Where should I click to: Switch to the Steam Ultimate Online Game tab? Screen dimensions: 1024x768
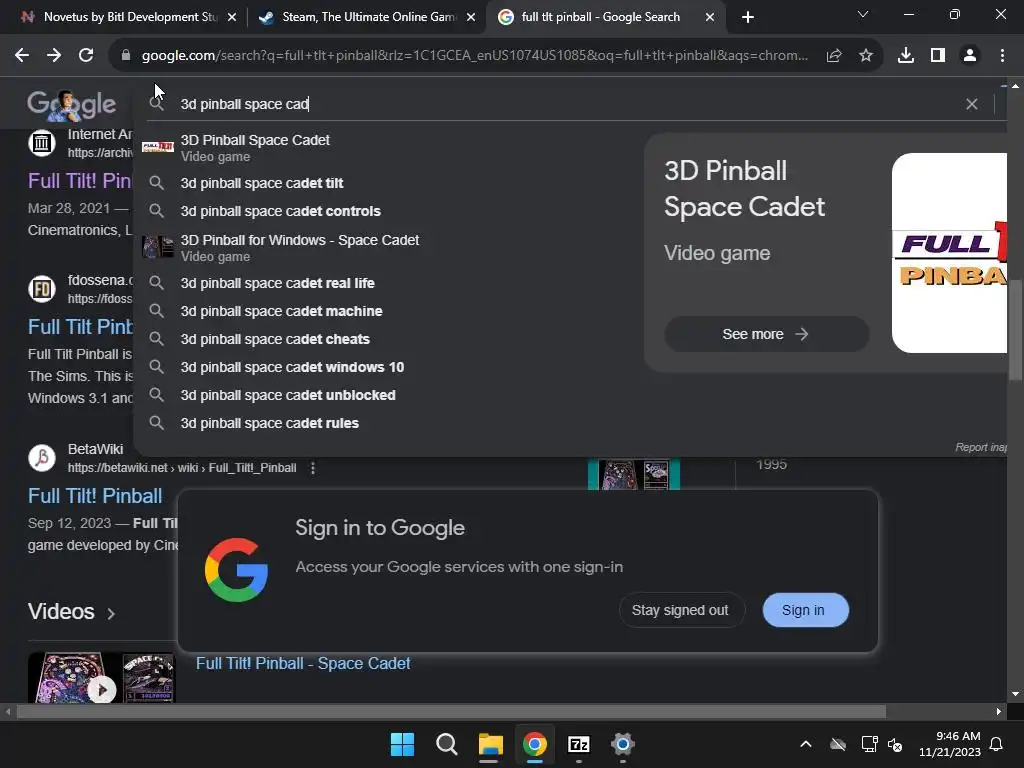pyautogui.click(x=366, y=17)
